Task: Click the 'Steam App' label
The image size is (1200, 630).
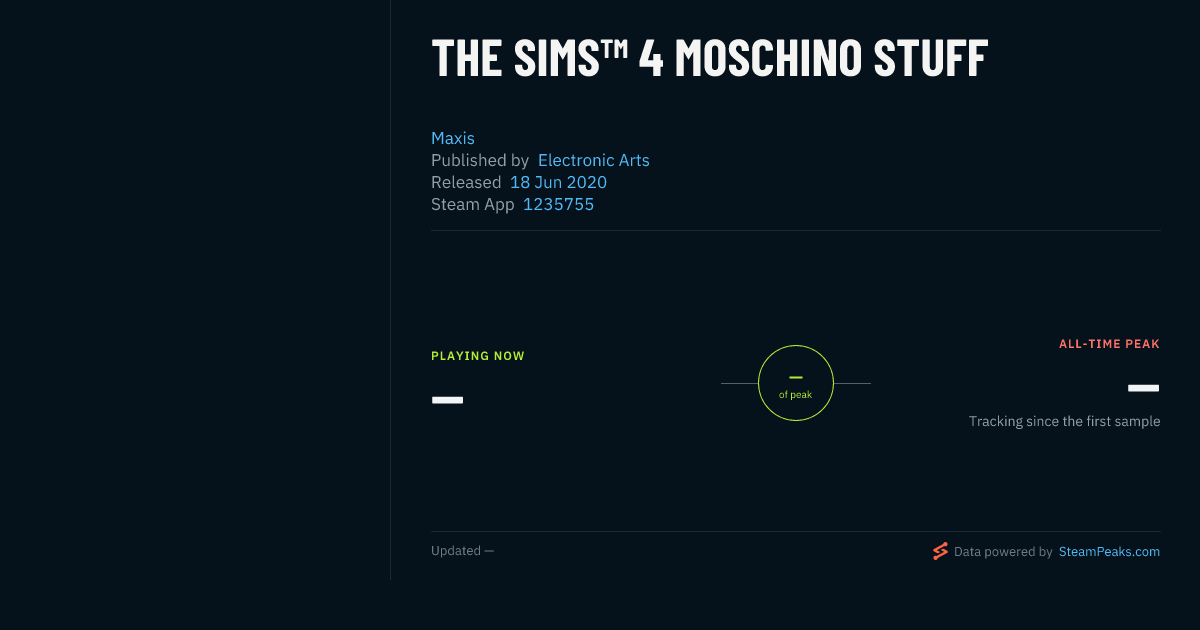Action: (x=473, y=204)
